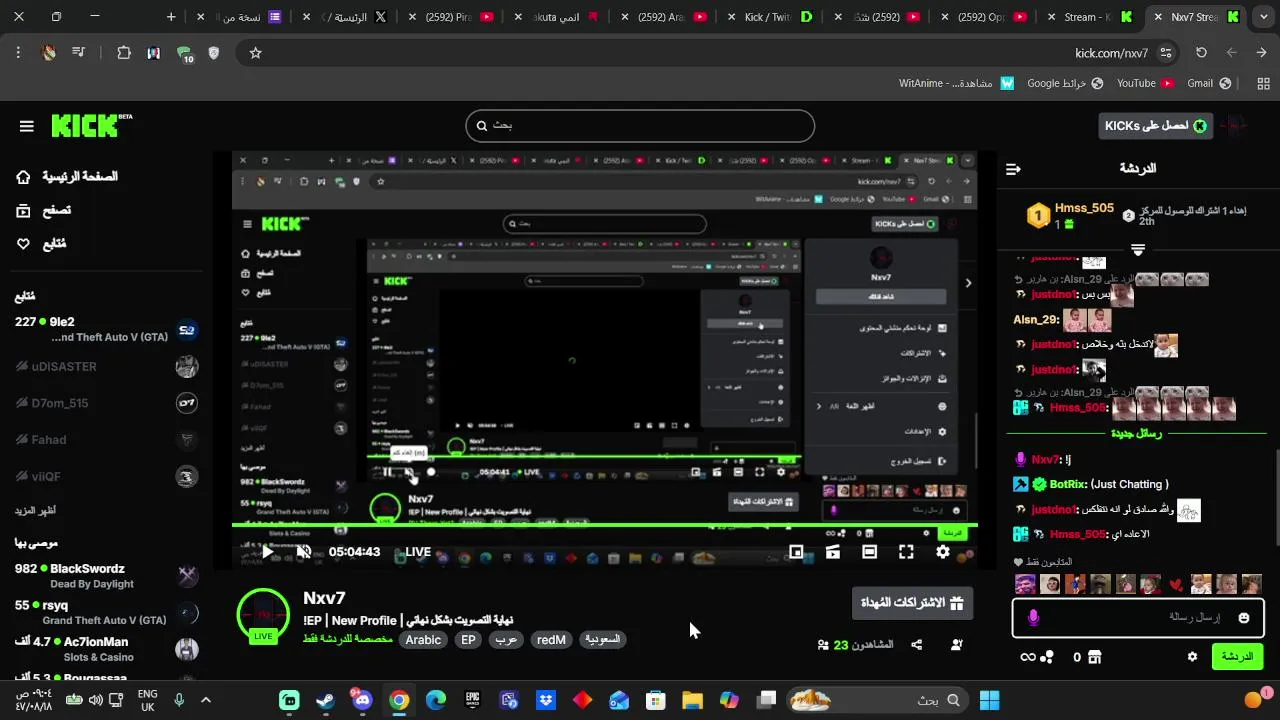Open user profile avatar in header
The height and width of the screenshot is (720, 1280).
point(1235,126)
